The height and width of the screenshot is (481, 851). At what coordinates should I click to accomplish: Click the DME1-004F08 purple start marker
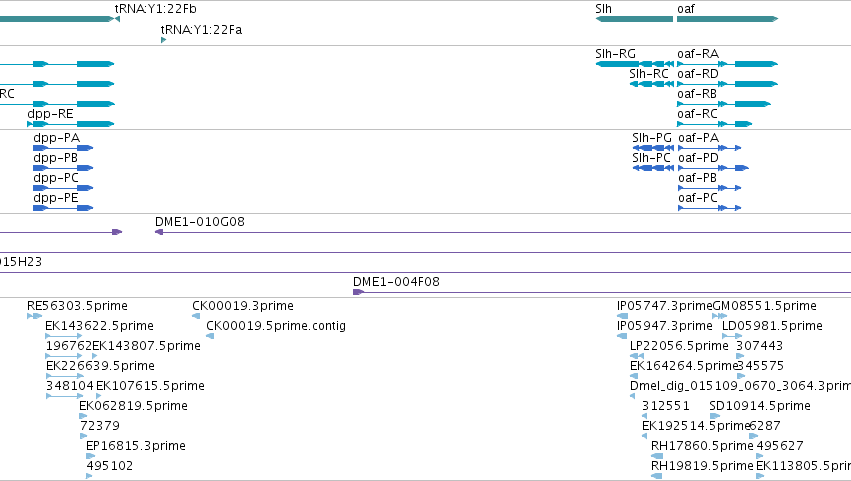point(358,293)
